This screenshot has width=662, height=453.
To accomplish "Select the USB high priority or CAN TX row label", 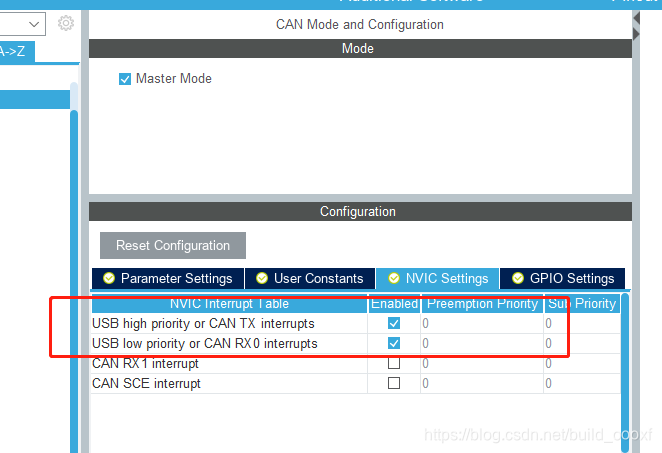I will 203,323.
